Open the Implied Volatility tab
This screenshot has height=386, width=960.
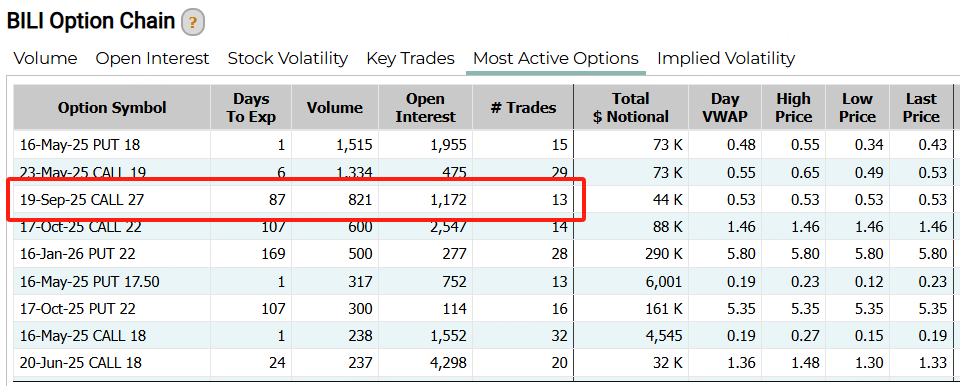pos(726,59)
